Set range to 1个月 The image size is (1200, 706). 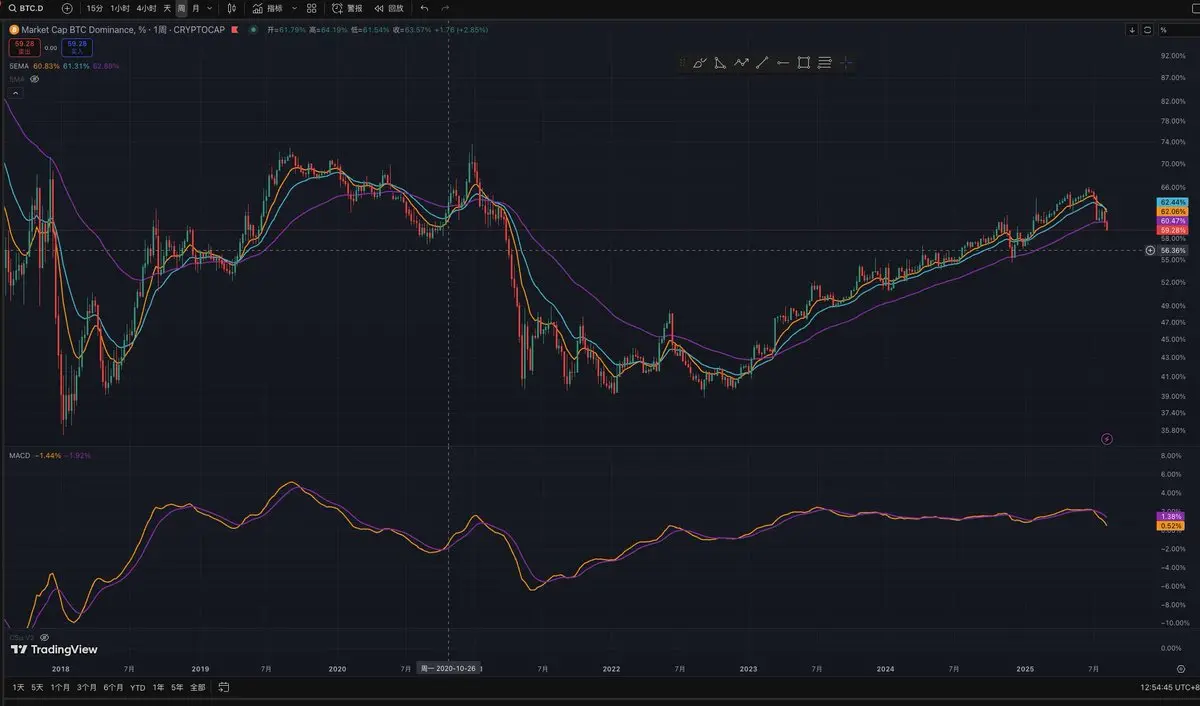coord(60,688)
